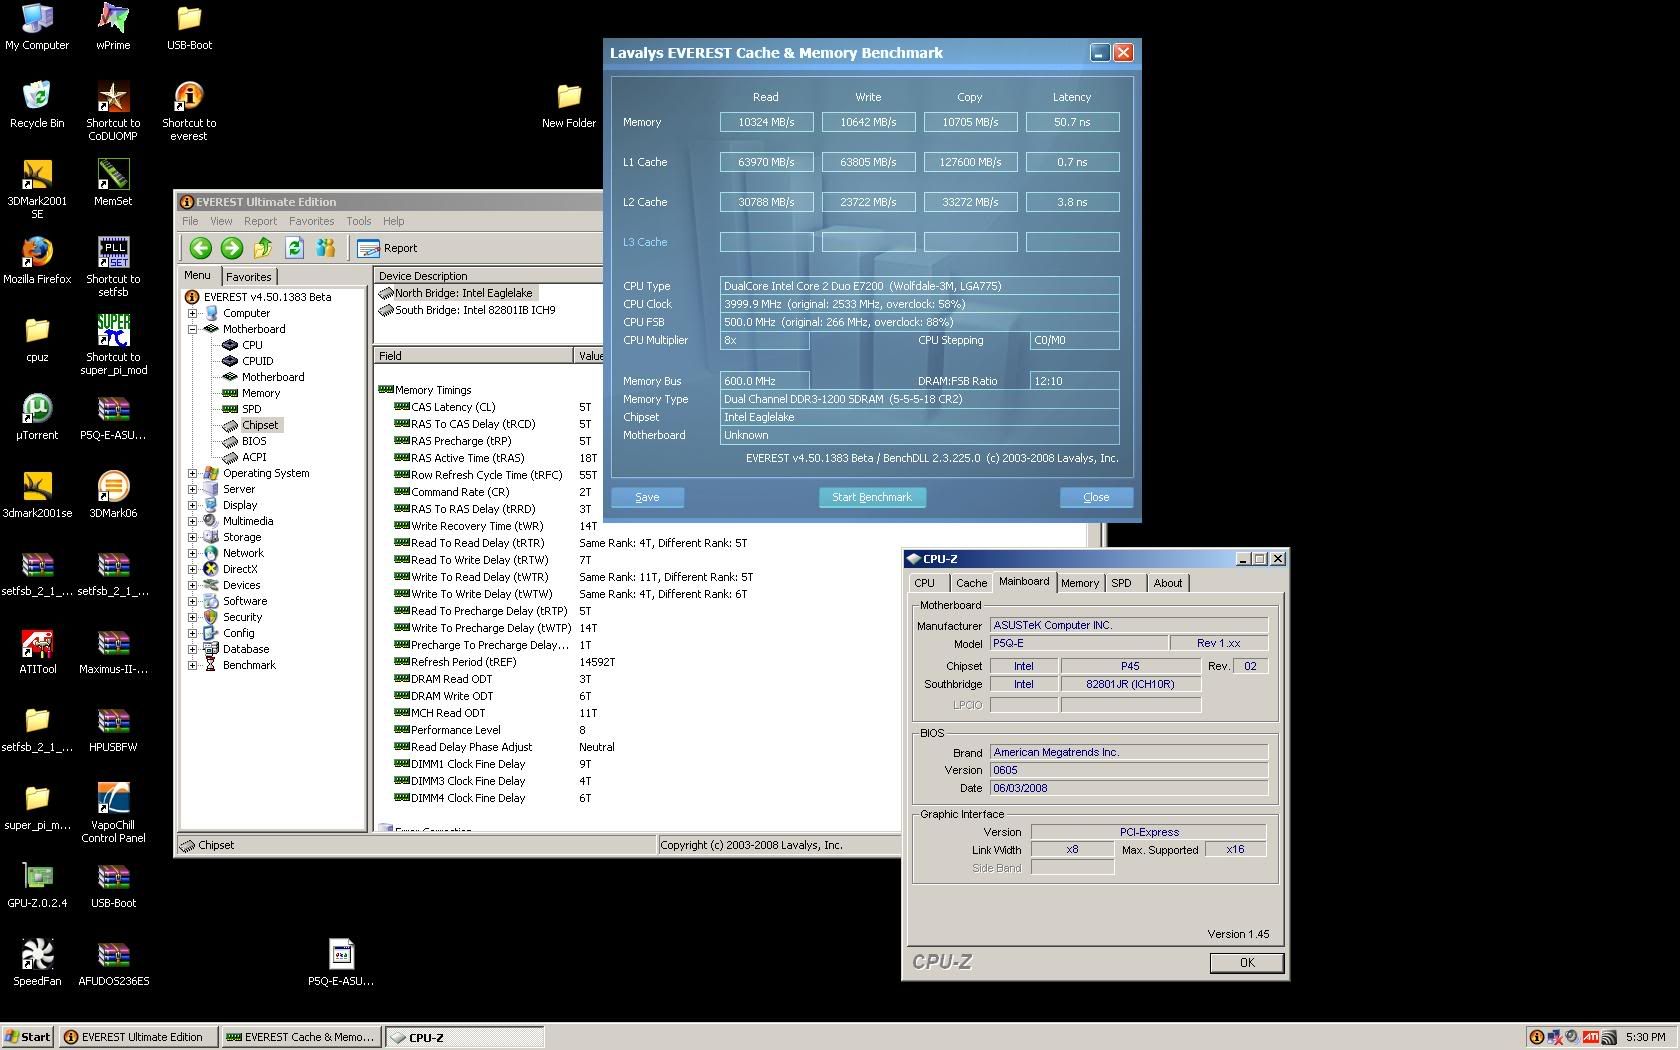Image resolution: width=1680 pixels, height=1050 pixels.
Task: Expand the Operating System tree node
Action: 193,473
